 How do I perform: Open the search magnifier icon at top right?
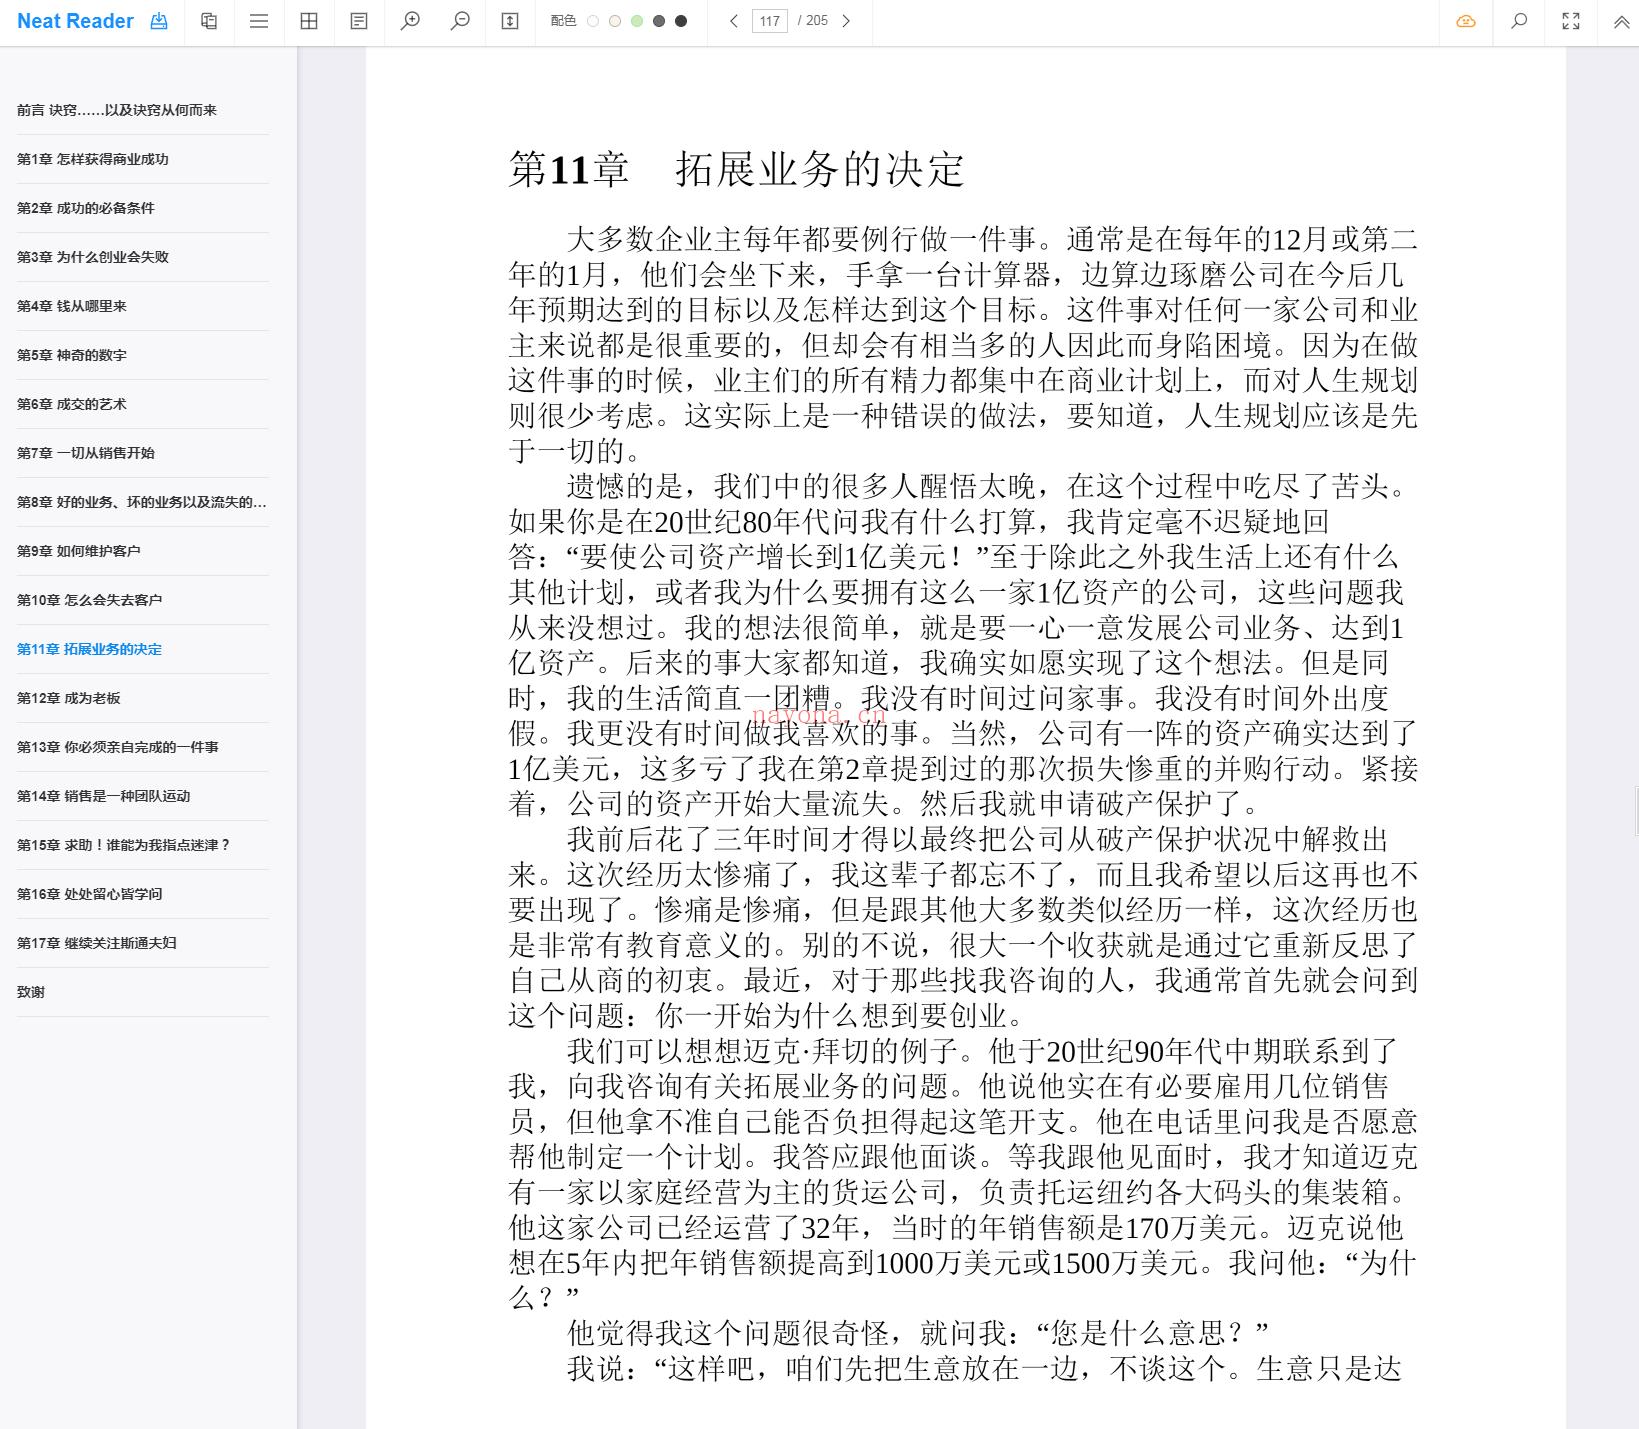(1519, 21)
